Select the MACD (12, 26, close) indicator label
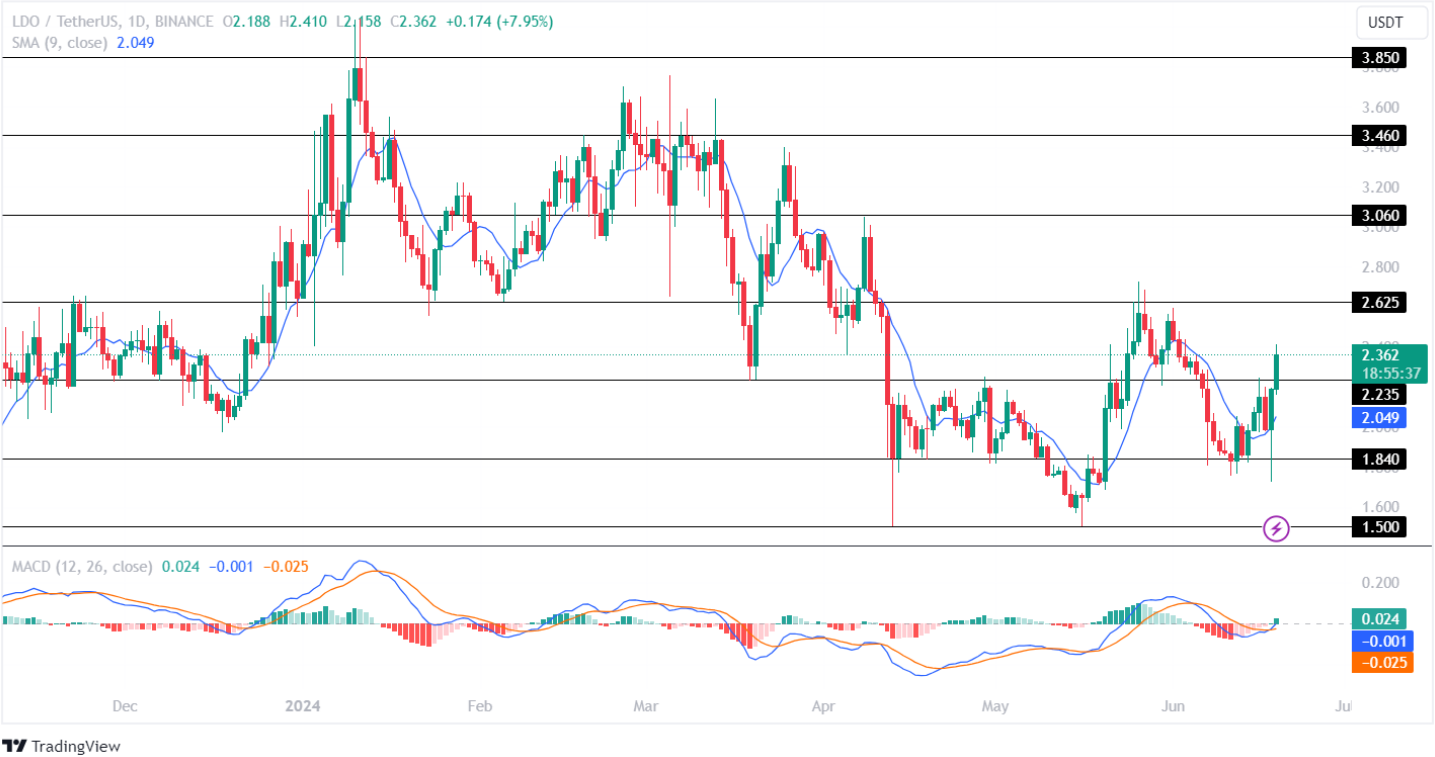 pos(82,567)
